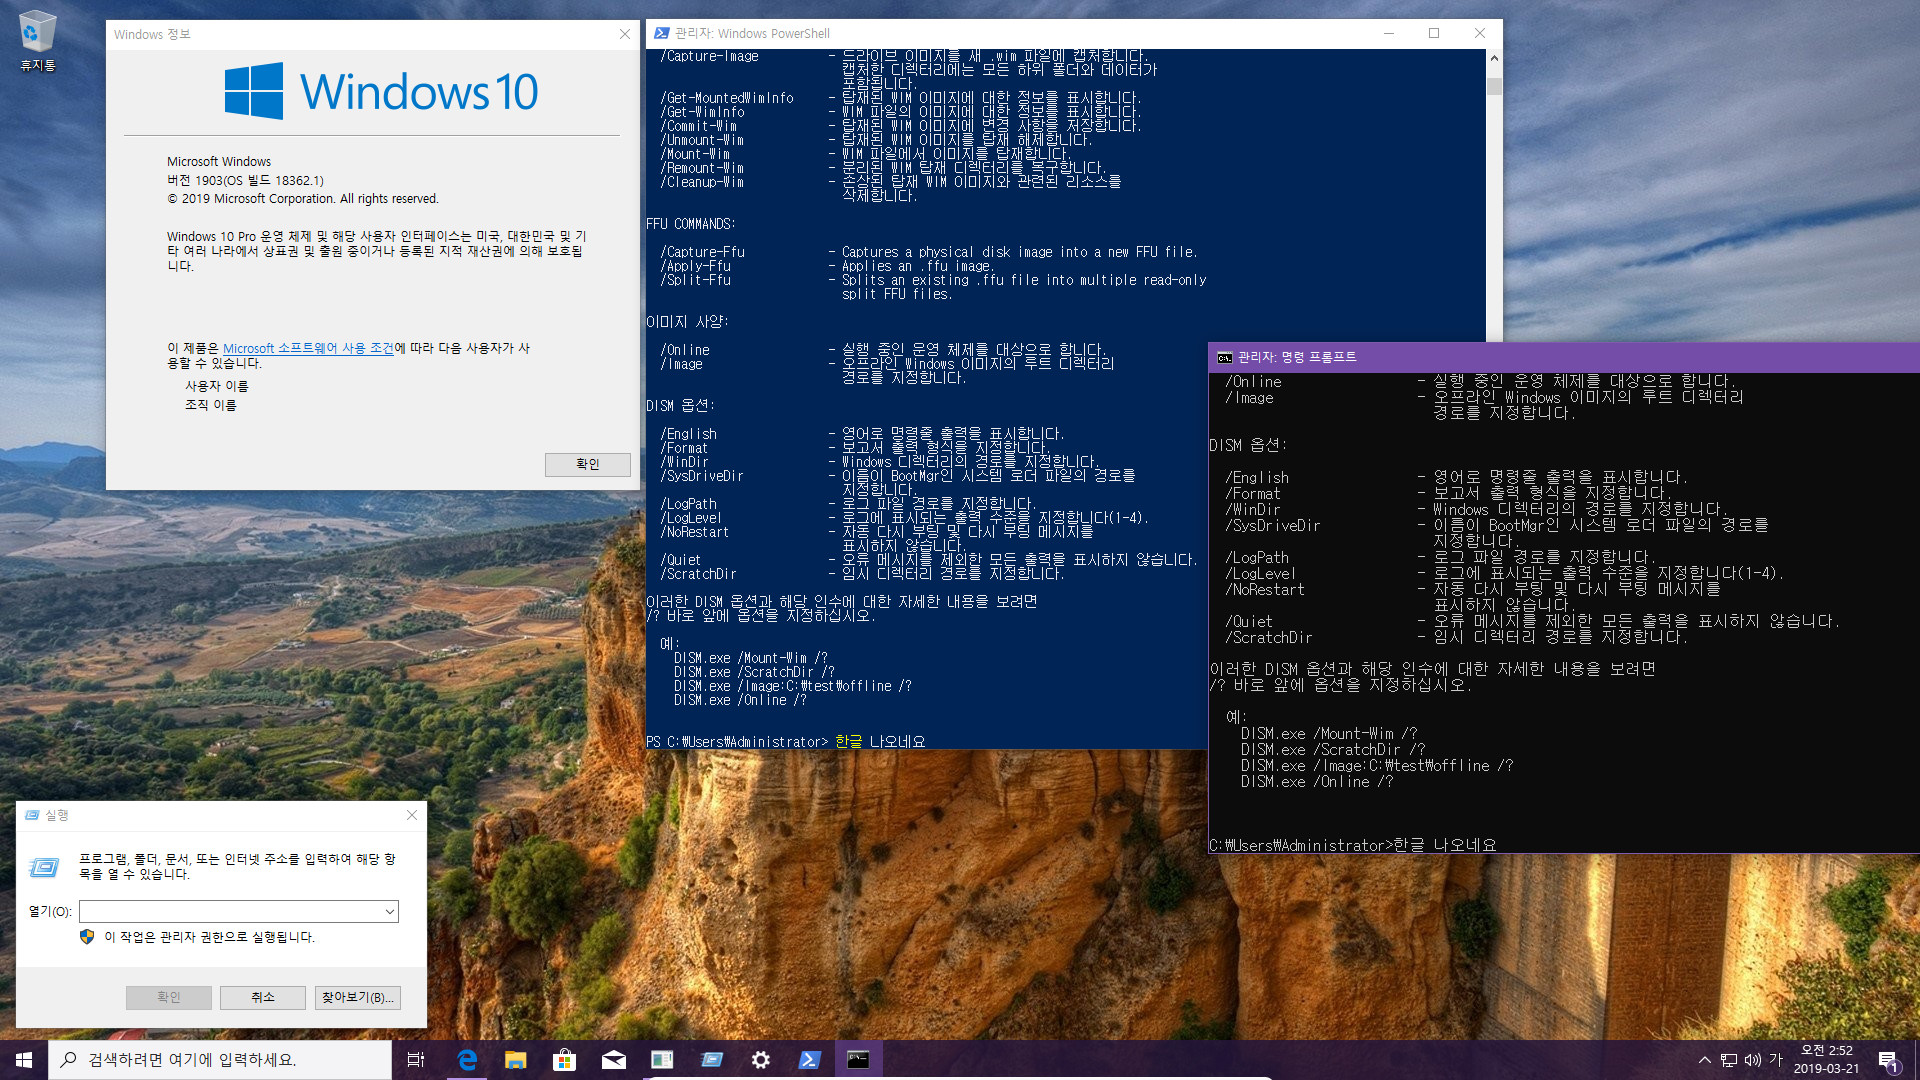Image resolution: width=1920 pixels, height=1080 pixels.
Task: Click the Windows 10 logo in Windows Info
Action: tap(381, 91)
